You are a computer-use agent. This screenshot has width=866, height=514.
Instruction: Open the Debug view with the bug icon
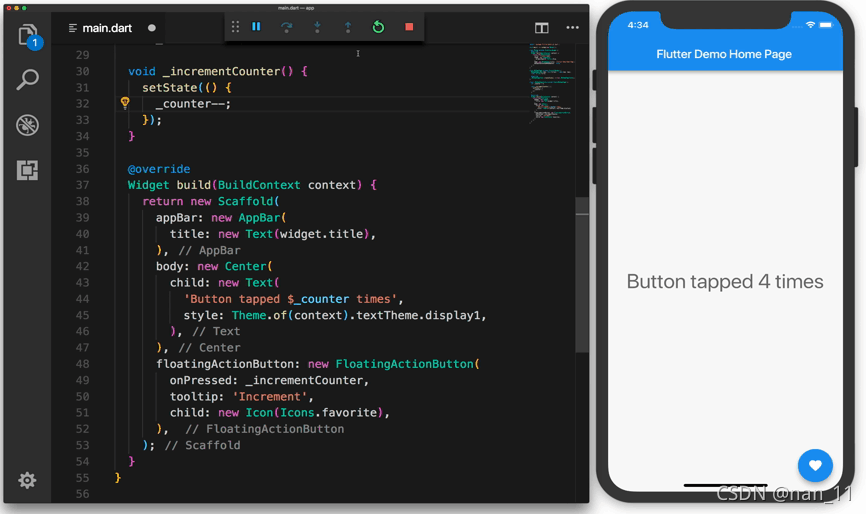(27, 125)
